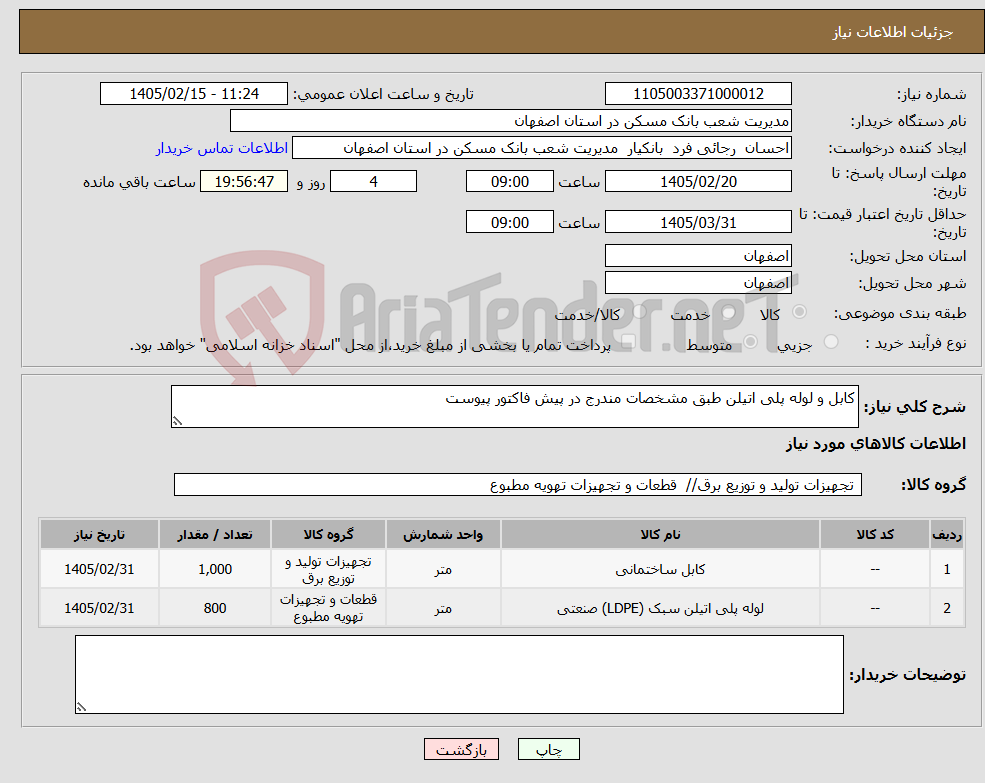Select the جزیی purchase type radio
Image resolution: width=985 pixels, height=783 pixels.
click(x=831, y=342)
